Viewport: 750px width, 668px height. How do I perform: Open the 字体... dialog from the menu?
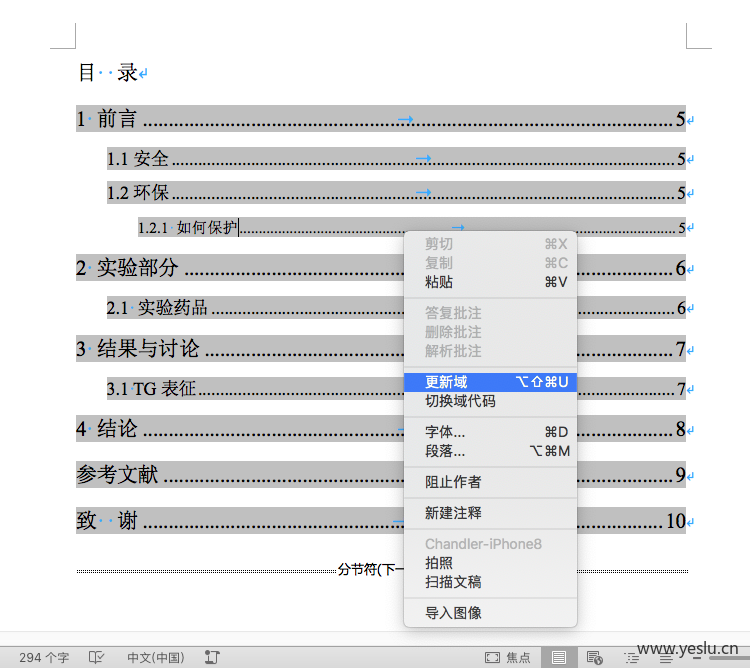[490, 432]
